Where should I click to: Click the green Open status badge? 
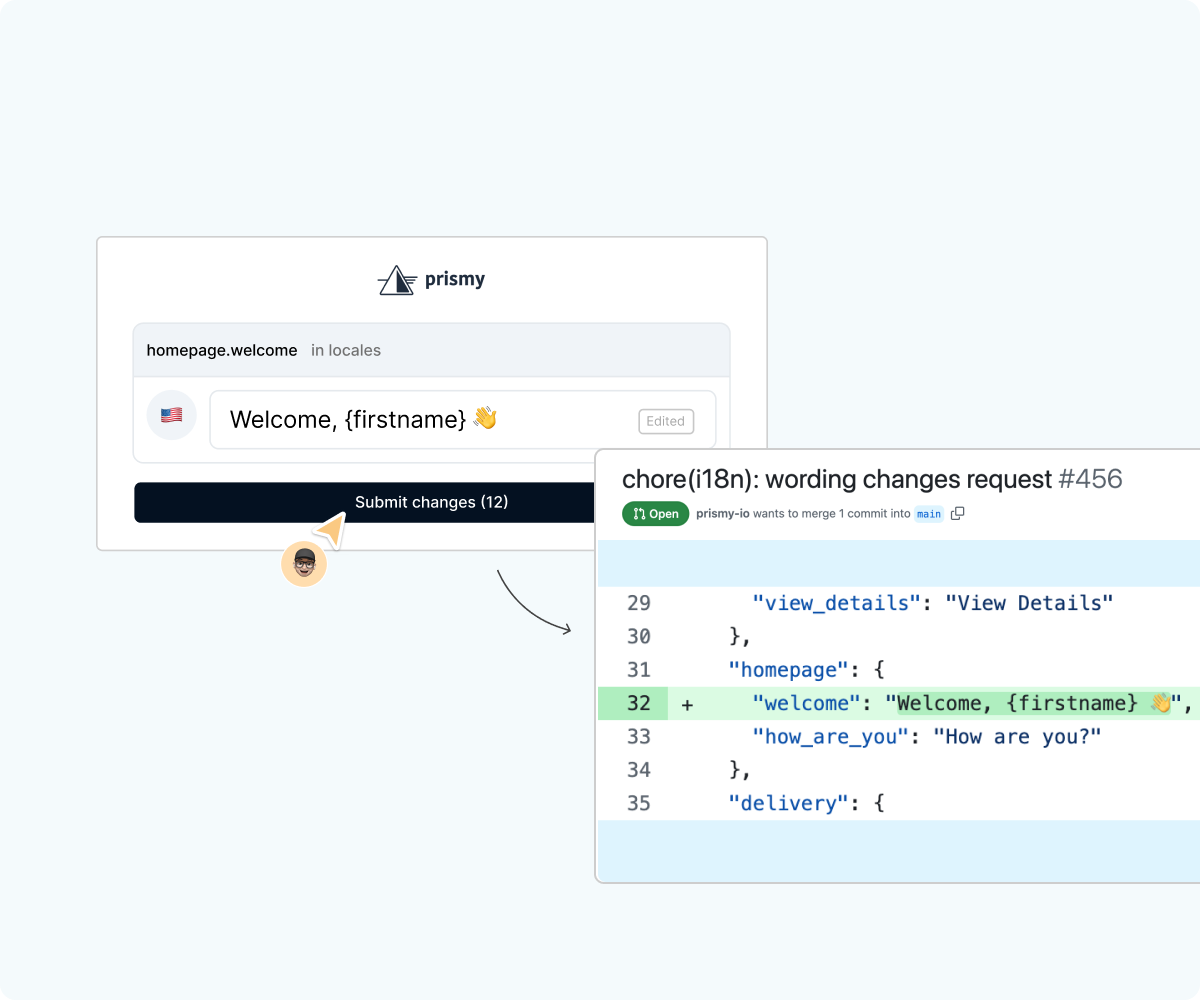655,514
